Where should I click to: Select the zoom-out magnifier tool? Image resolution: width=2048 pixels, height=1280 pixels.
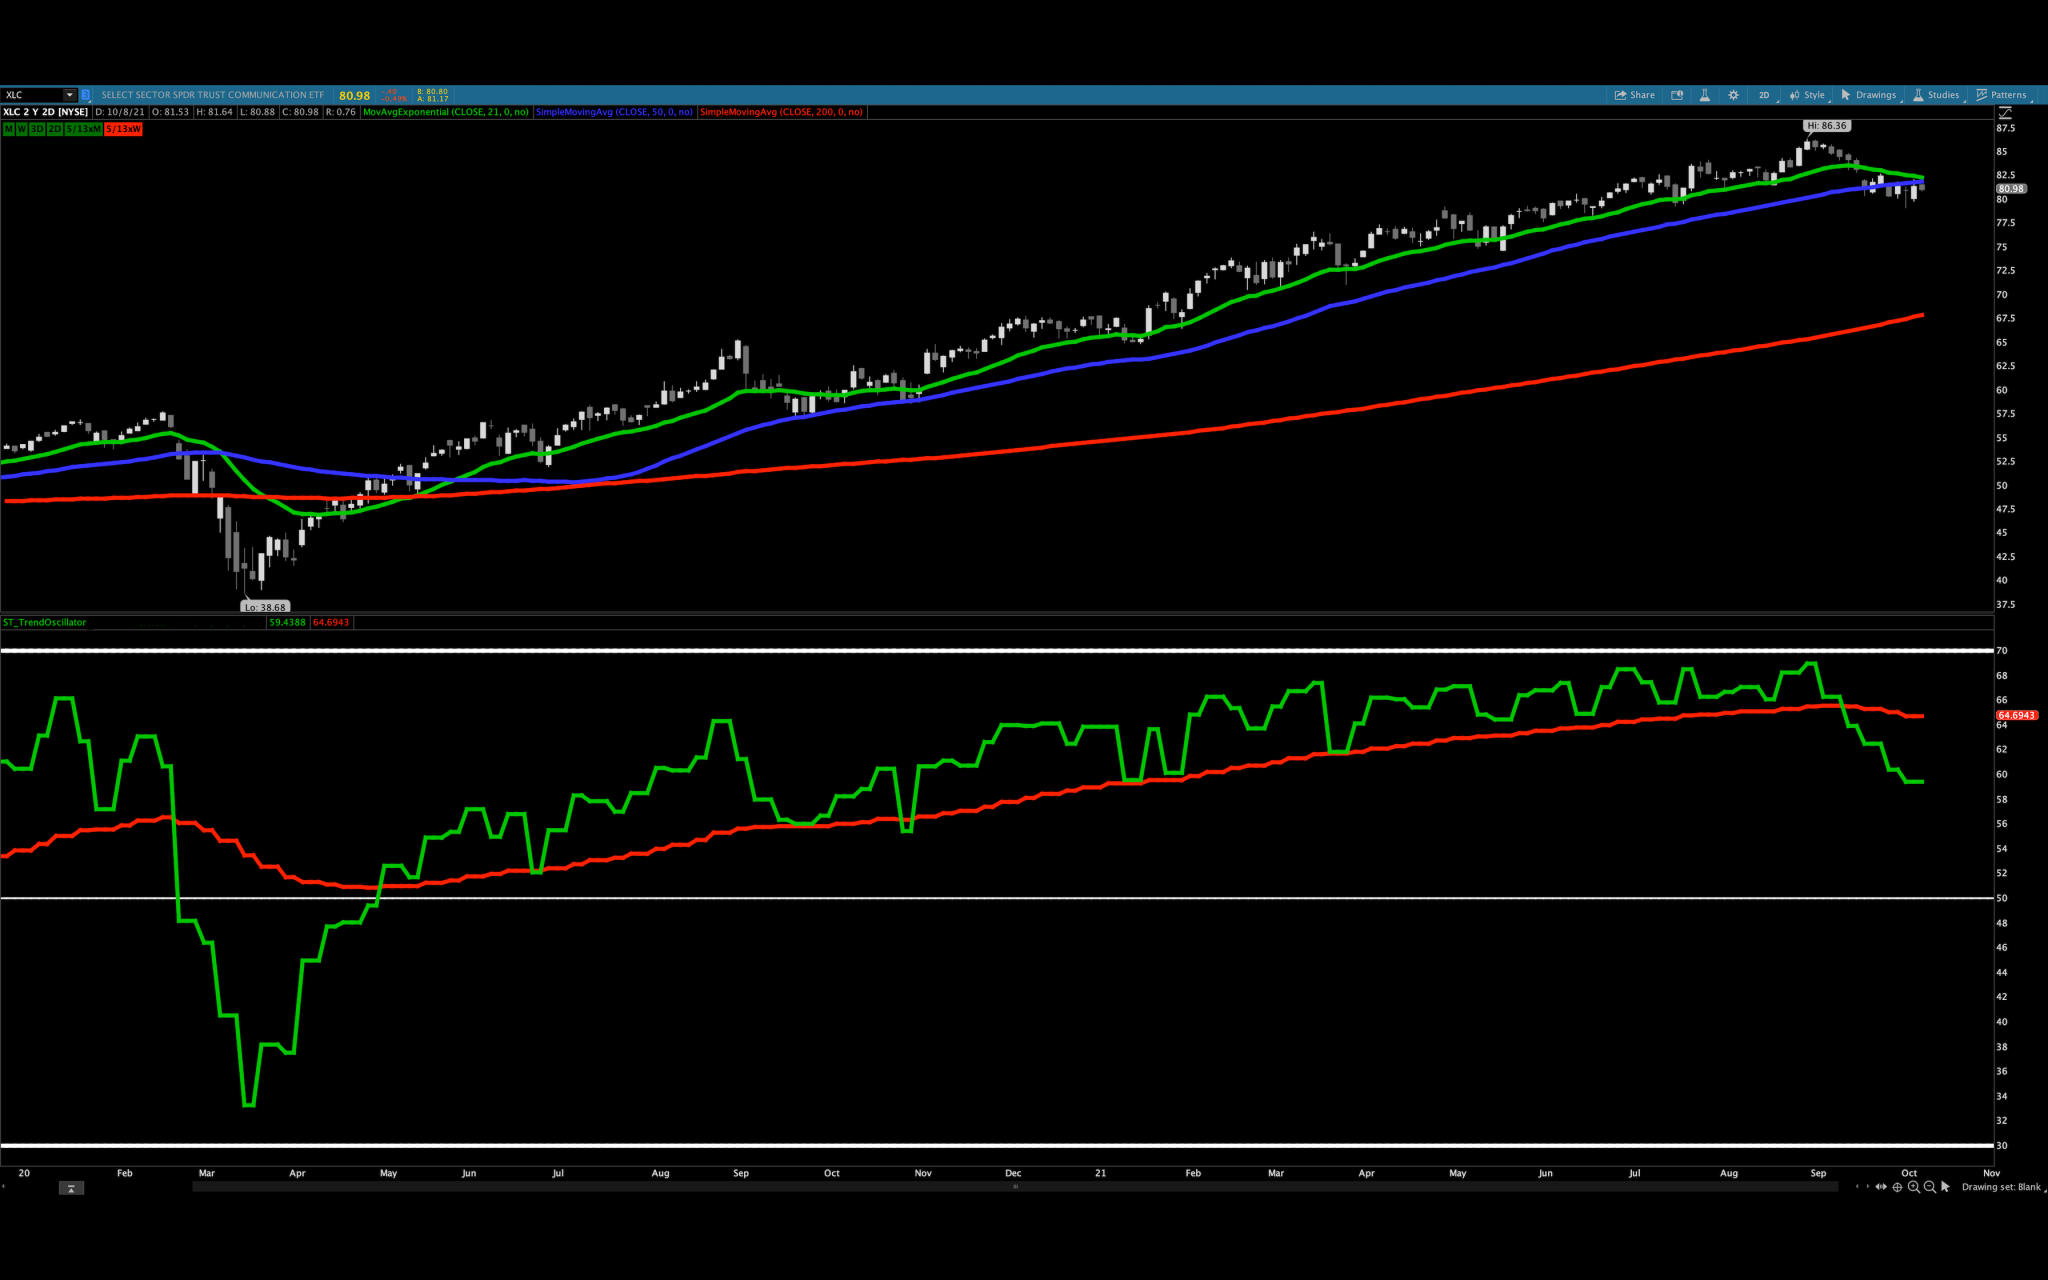[1929, 1187]
